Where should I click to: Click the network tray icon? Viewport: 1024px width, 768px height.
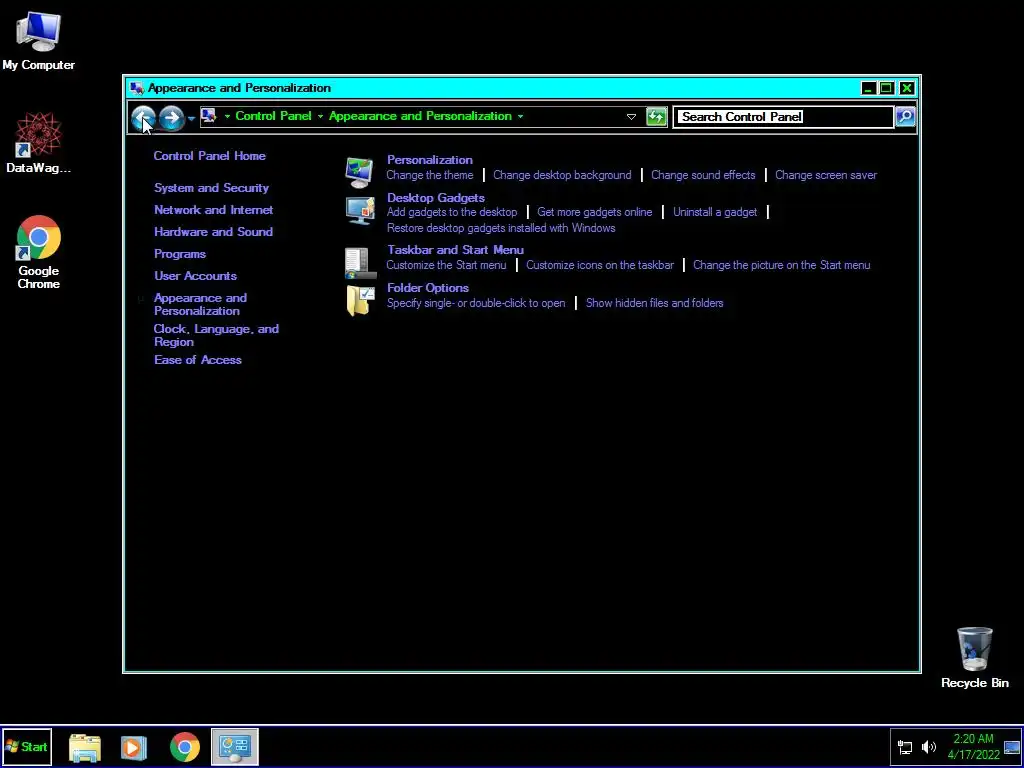pos(904,747)
